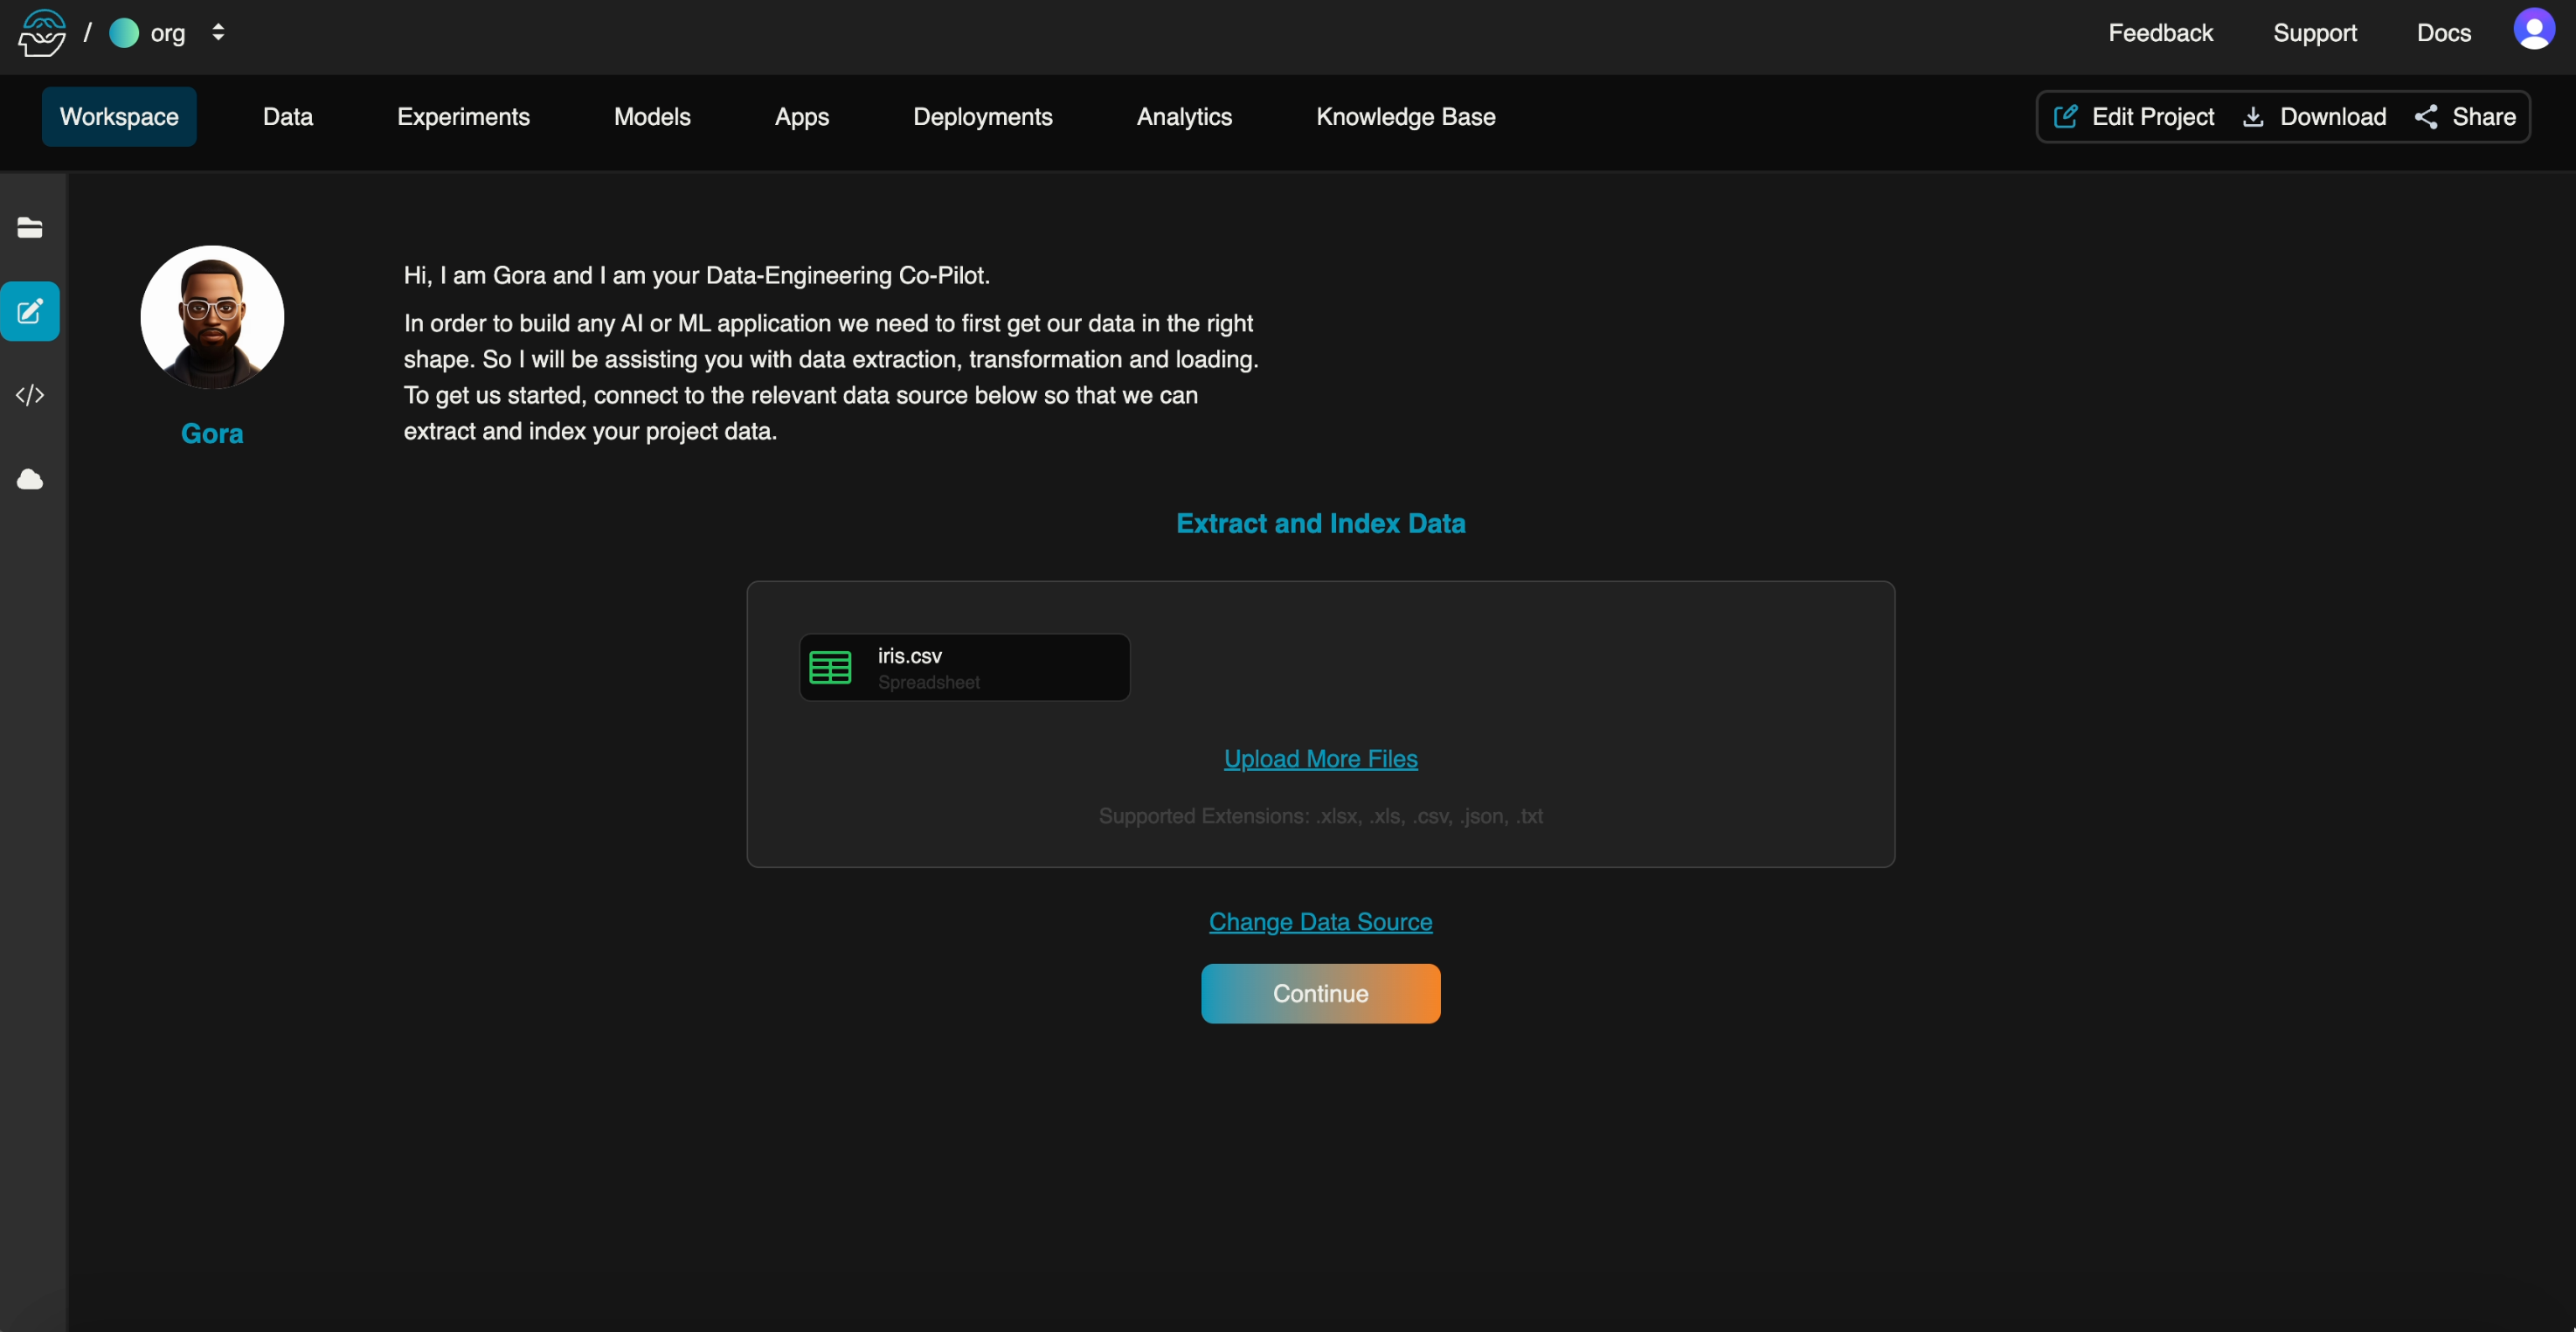Click Gora's avatar thumbnail
The height and width of the screenshot is (1332, 2576).
(212, 317)
